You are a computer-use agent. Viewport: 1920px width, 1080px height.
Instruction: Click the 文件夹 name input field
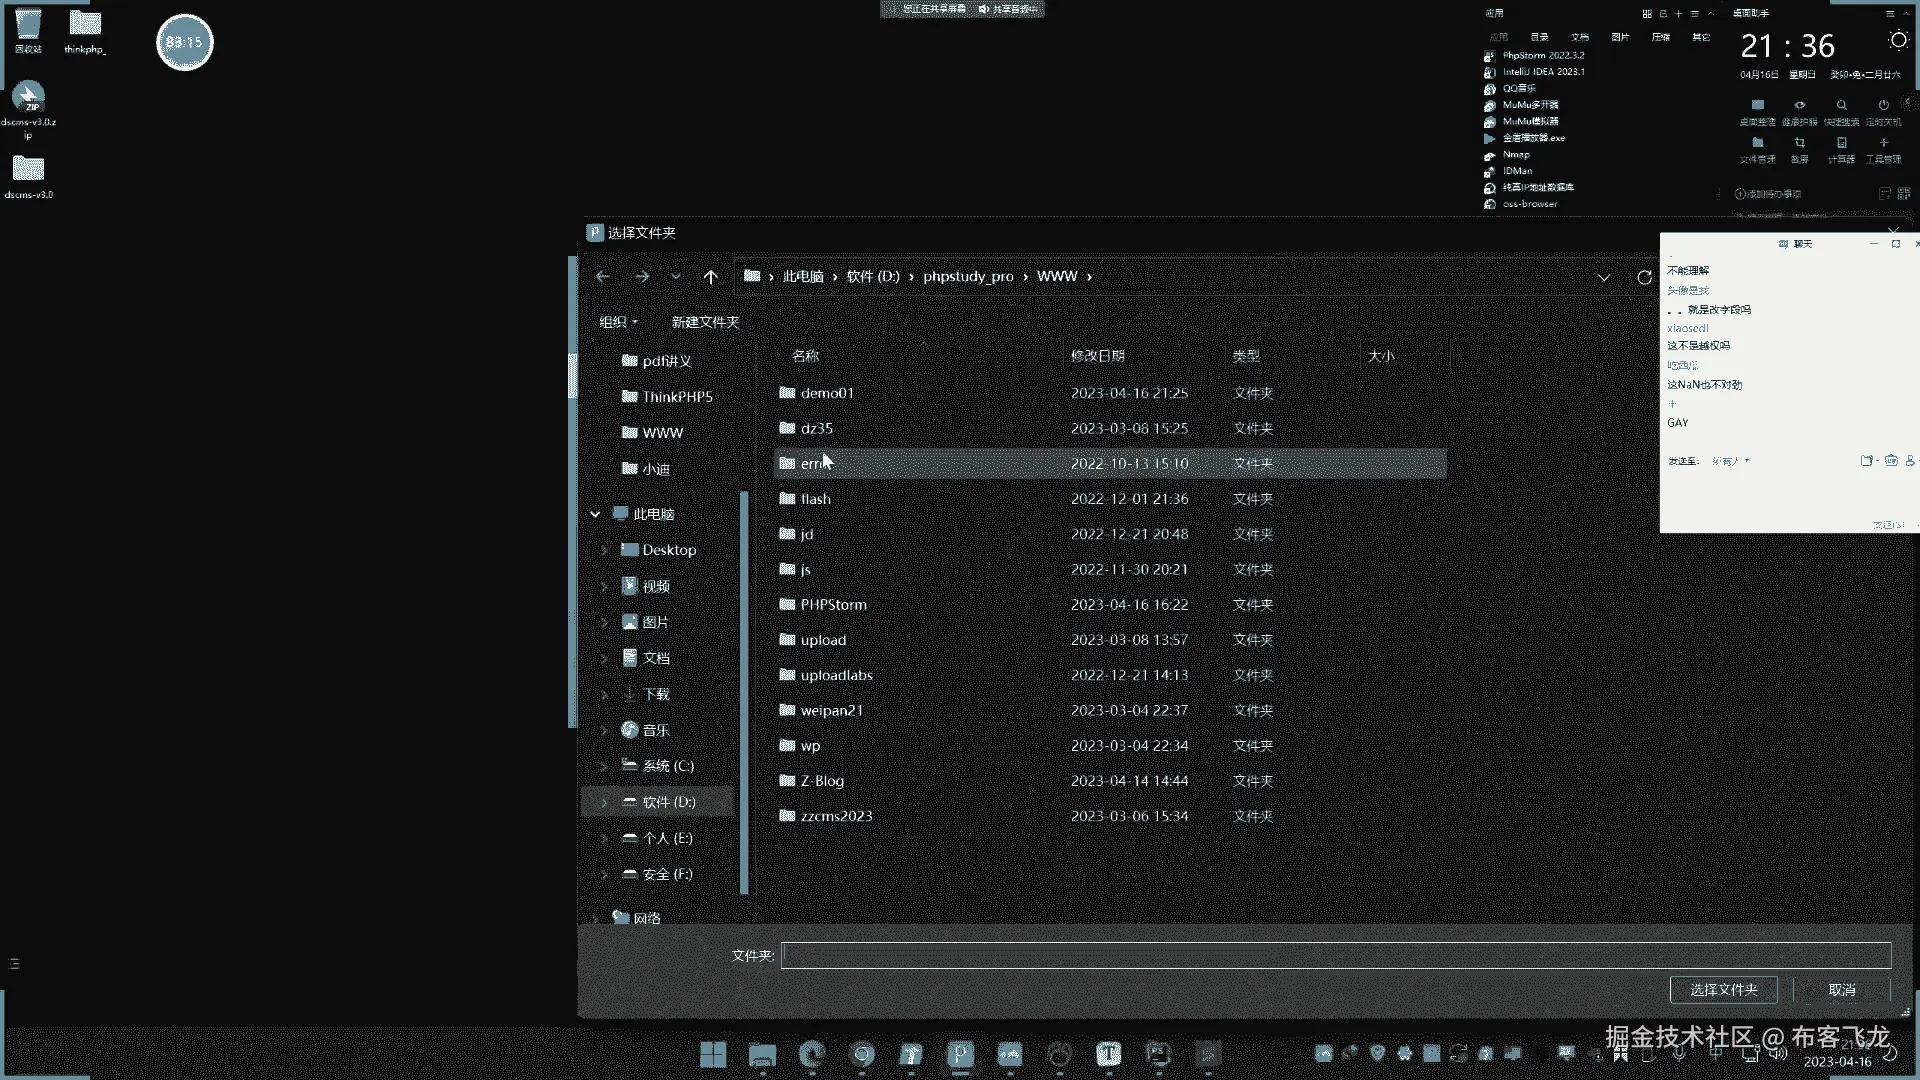click(1335, 955)
